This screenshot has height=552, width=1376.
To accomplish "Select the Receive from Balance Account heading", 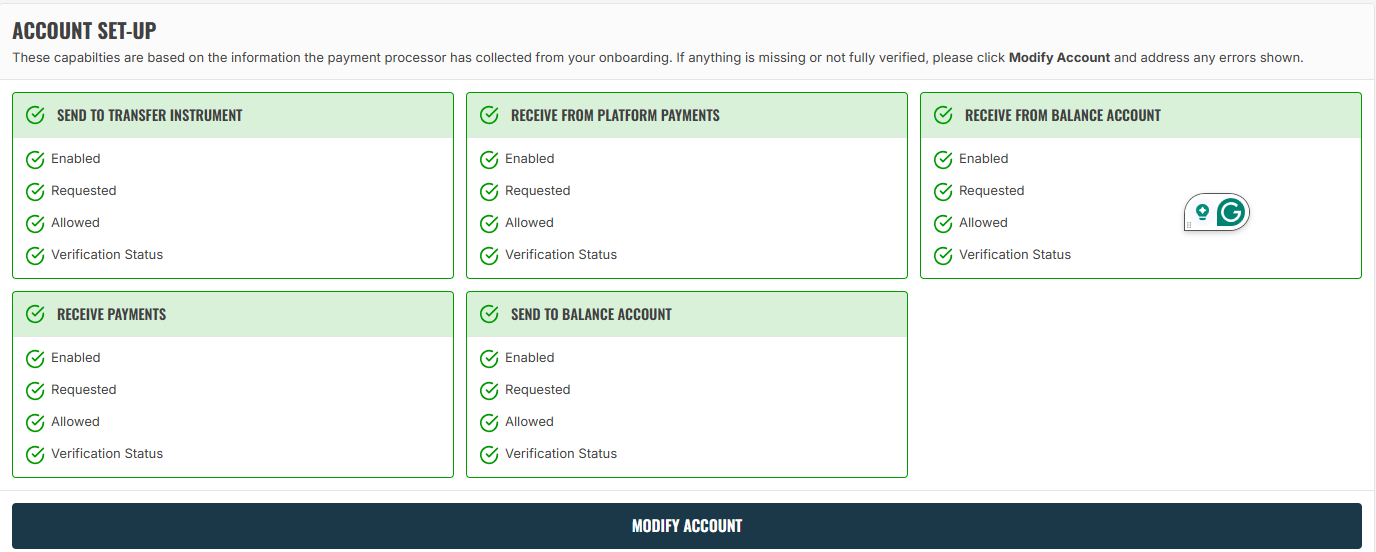I will 1063,115.
